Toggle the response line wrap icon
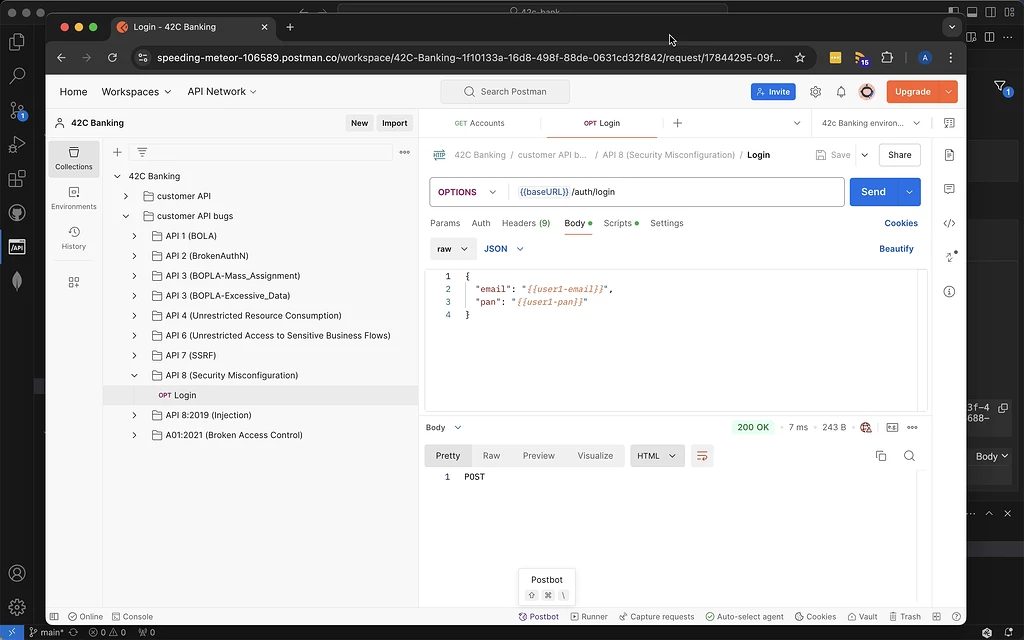The image size is (1024, 640). (702, 456)
